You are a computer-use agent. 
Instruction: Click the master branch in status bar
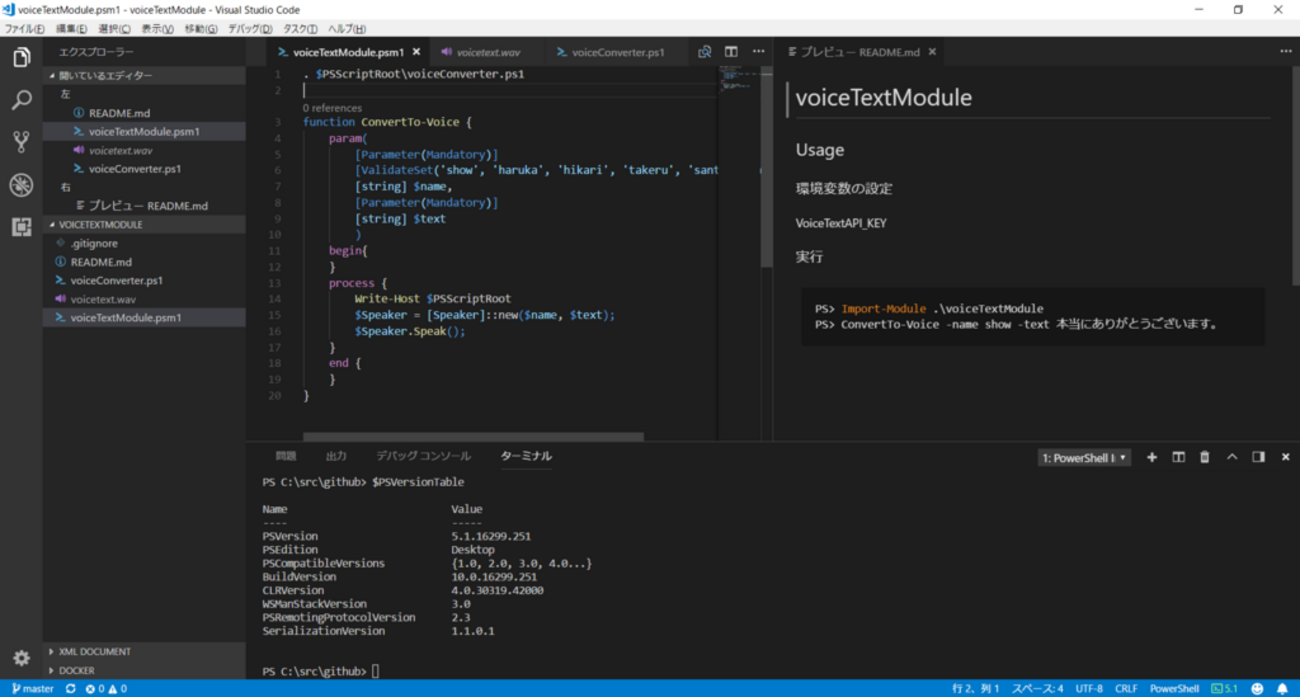click(32, 688)
